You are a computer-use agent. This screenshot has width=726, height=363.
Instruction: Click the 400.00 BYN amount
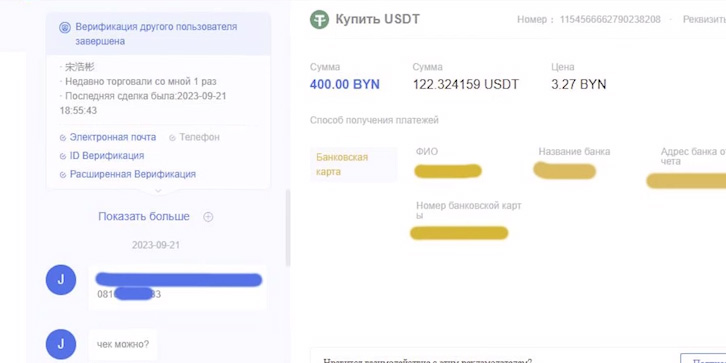coord(344,84)
